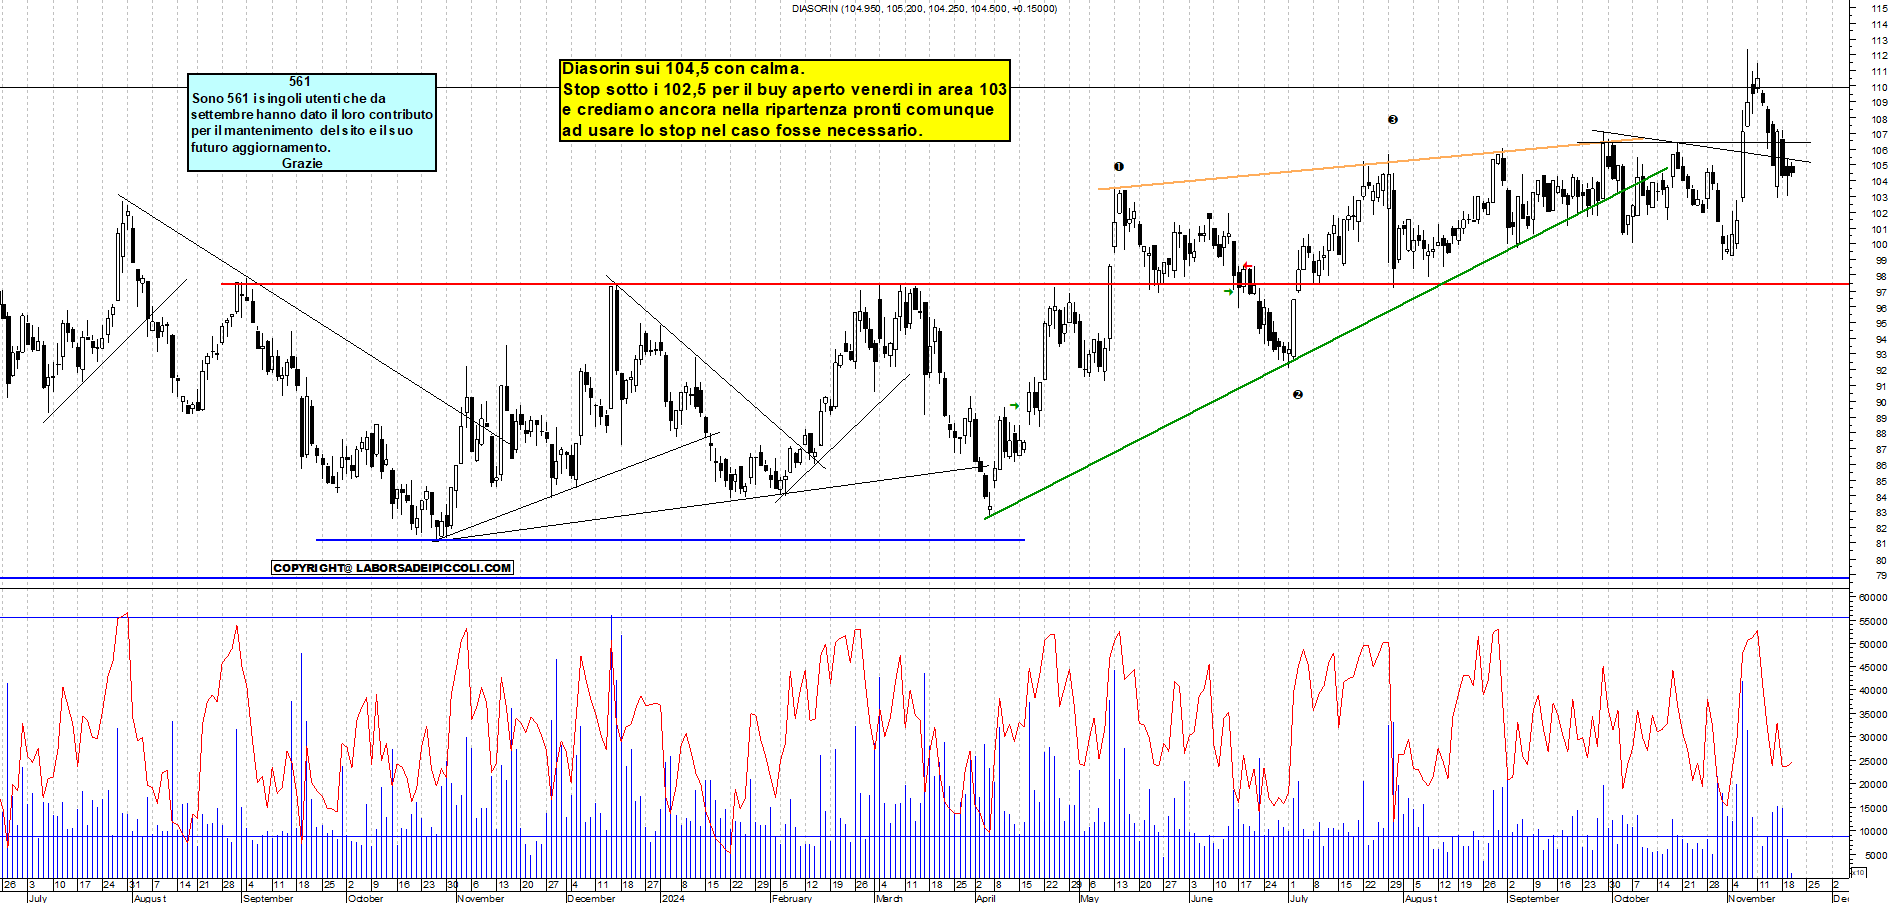1890x903 pixels.
Task: Click the 'December' month label
Action: (591, 898)
